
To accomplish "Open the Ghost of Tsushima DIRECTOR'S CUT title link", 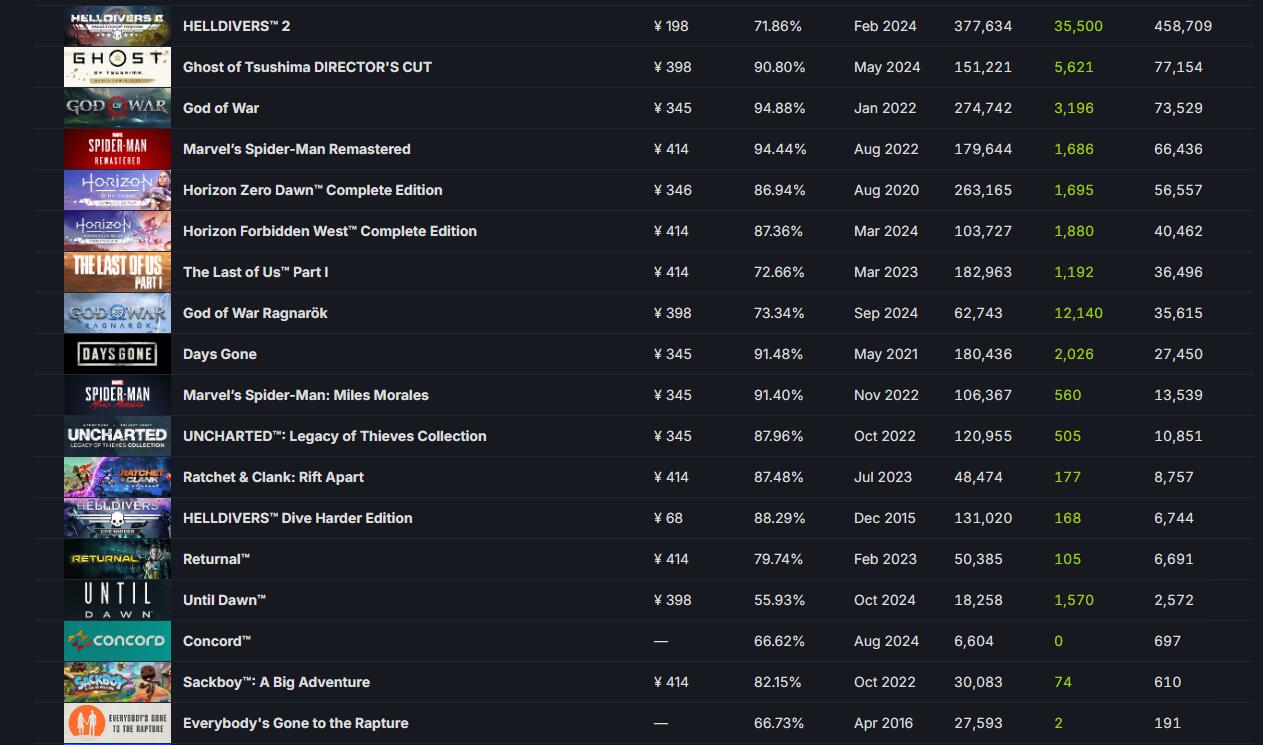I will pos(307,67).
